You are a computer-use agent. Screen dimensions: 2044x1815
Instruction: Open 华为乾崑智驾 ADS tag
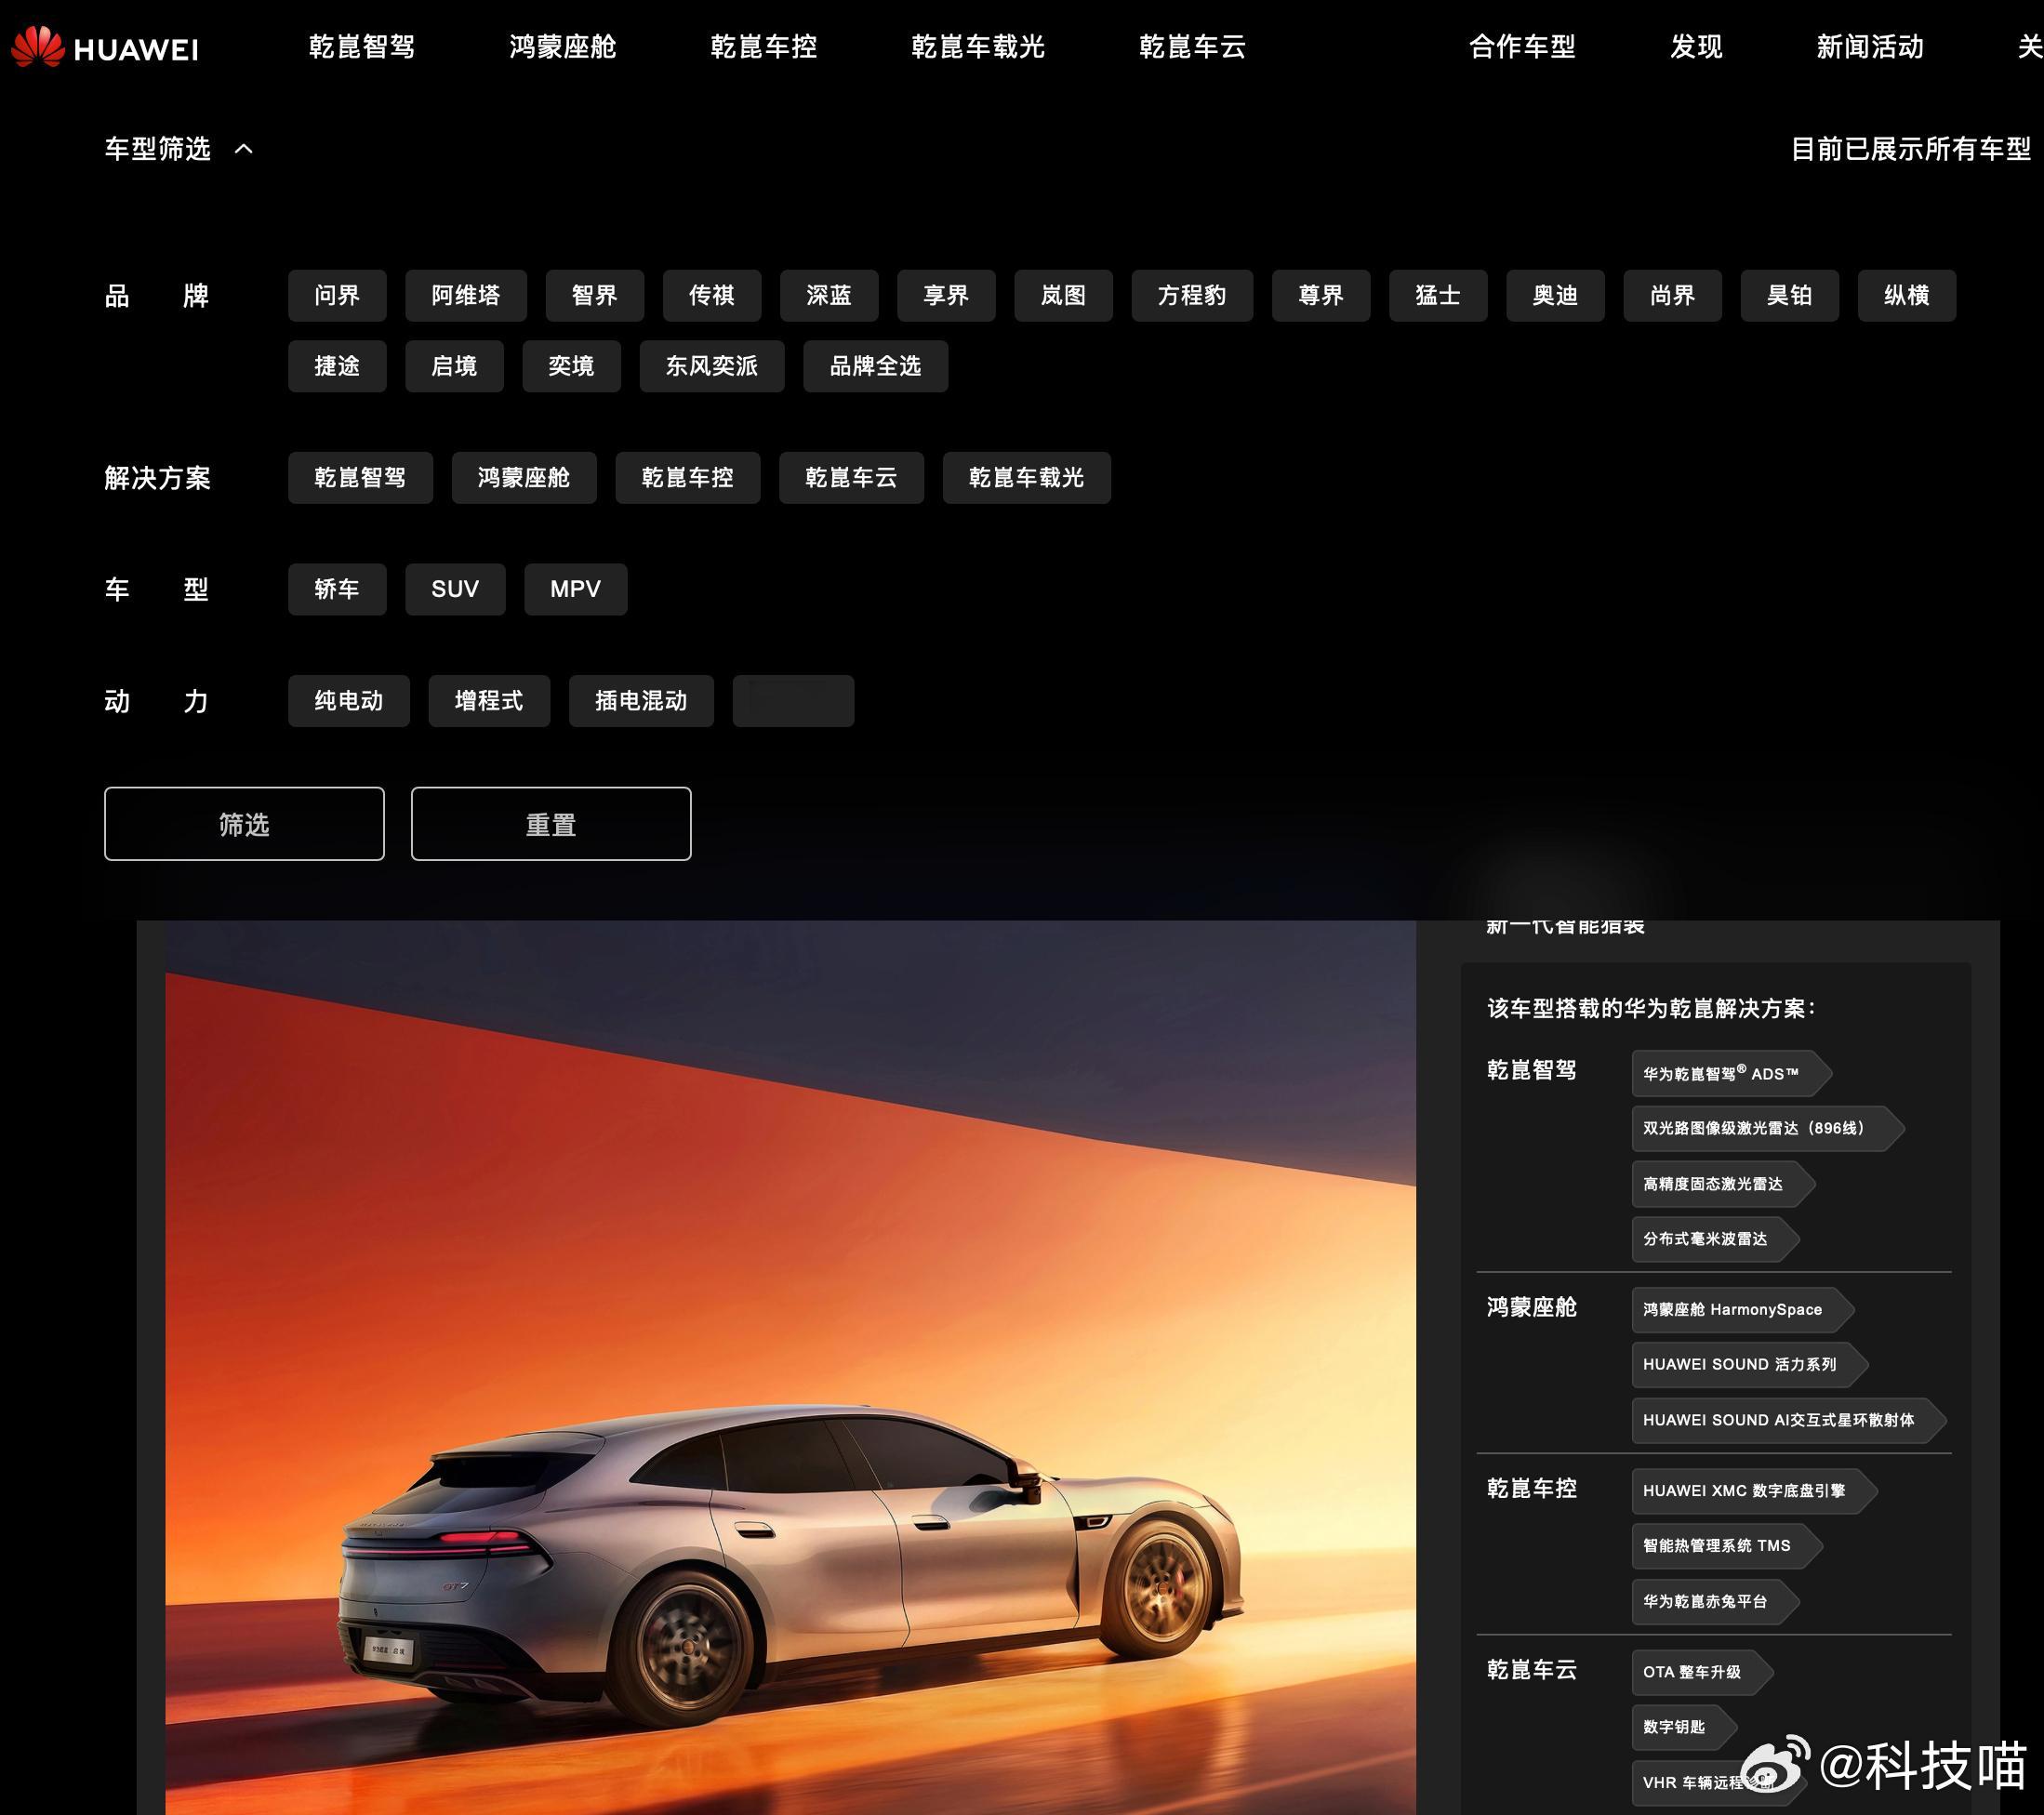(1731, 1073)
